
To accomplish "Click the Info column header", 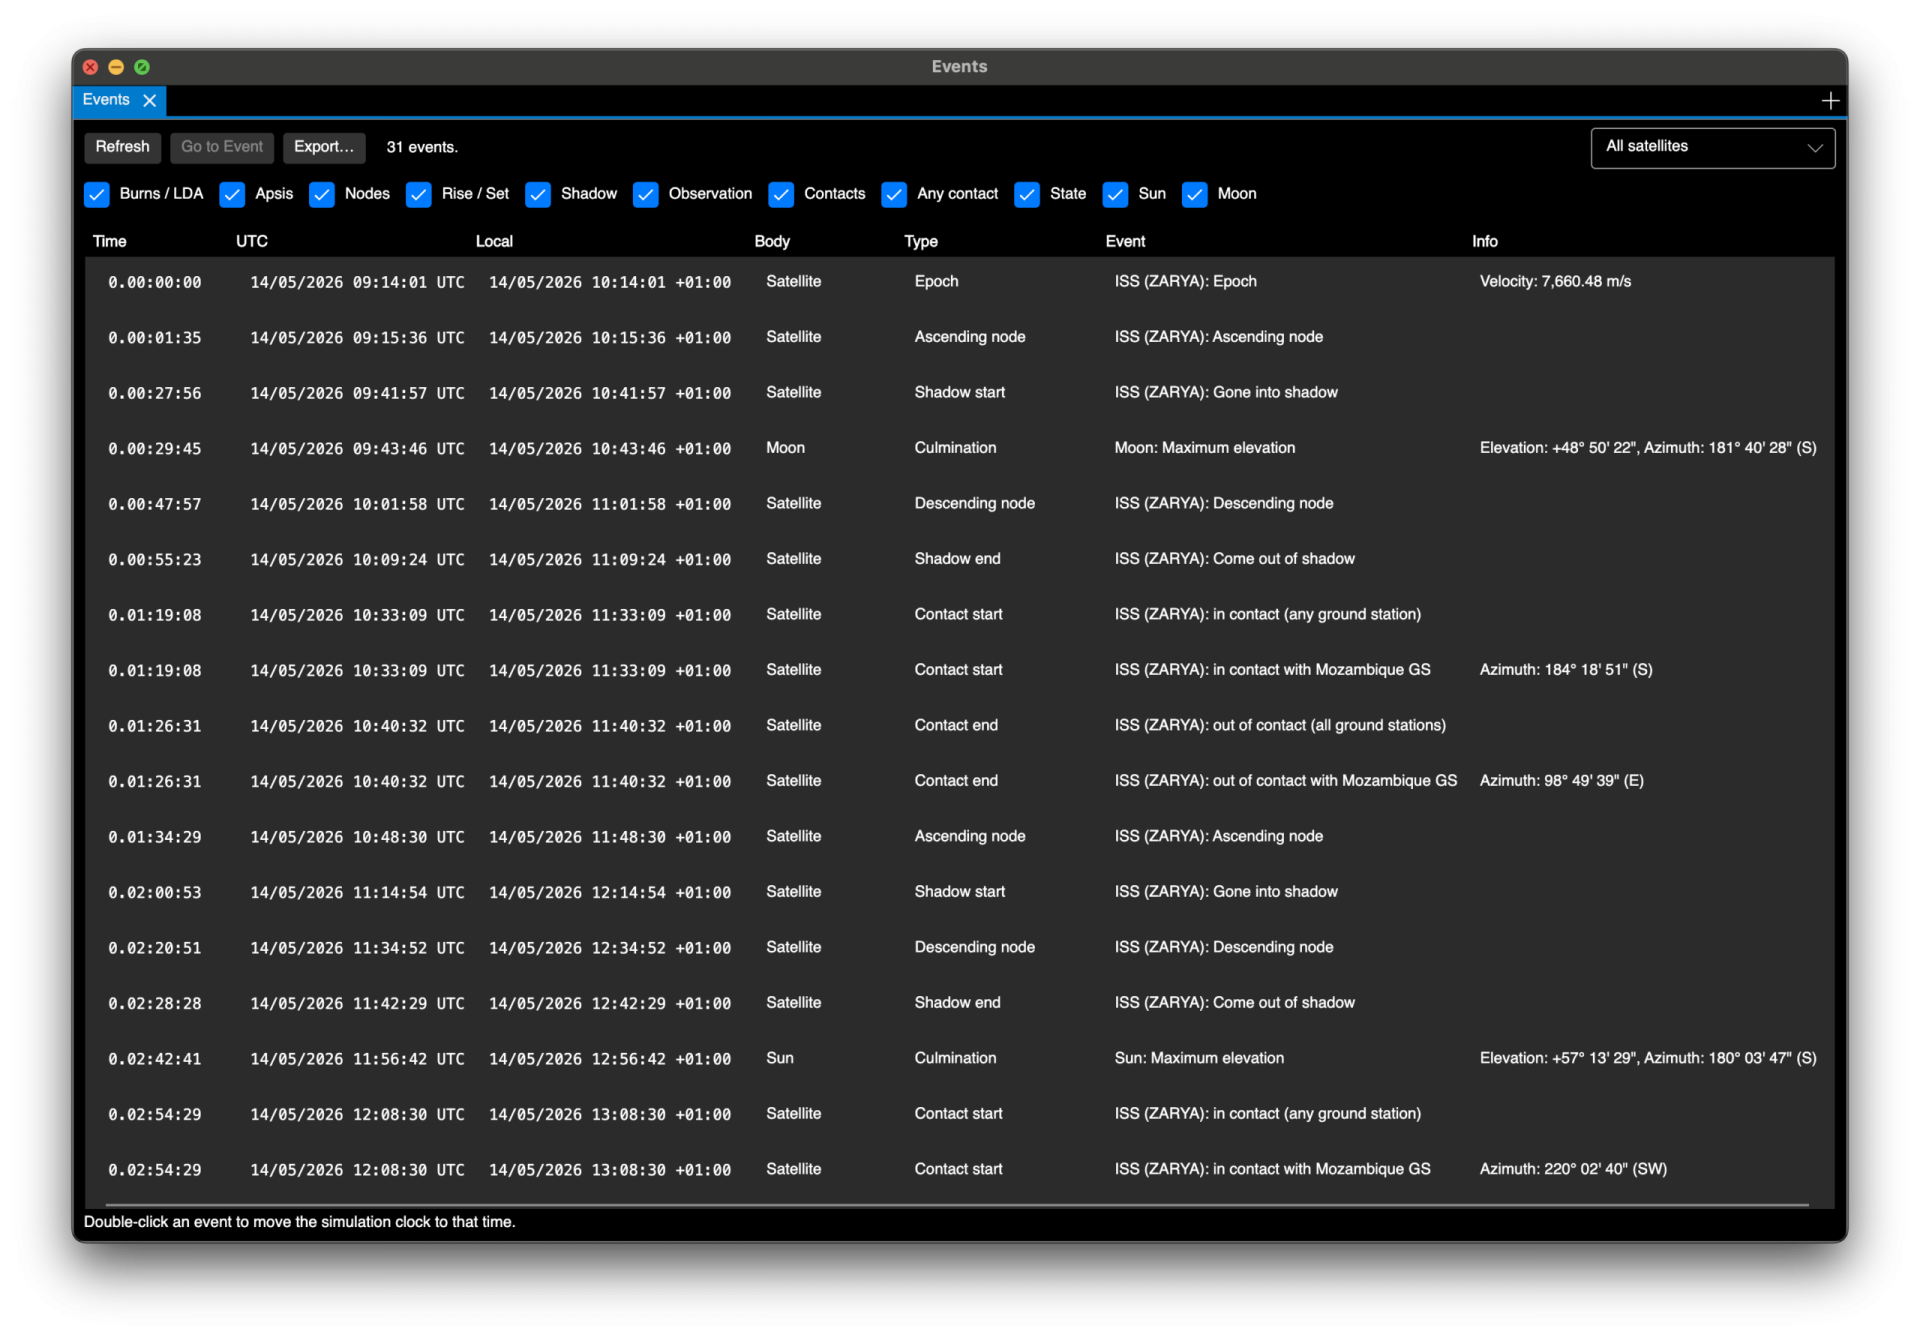I will pyautogui.click(x=1485, y=242).
